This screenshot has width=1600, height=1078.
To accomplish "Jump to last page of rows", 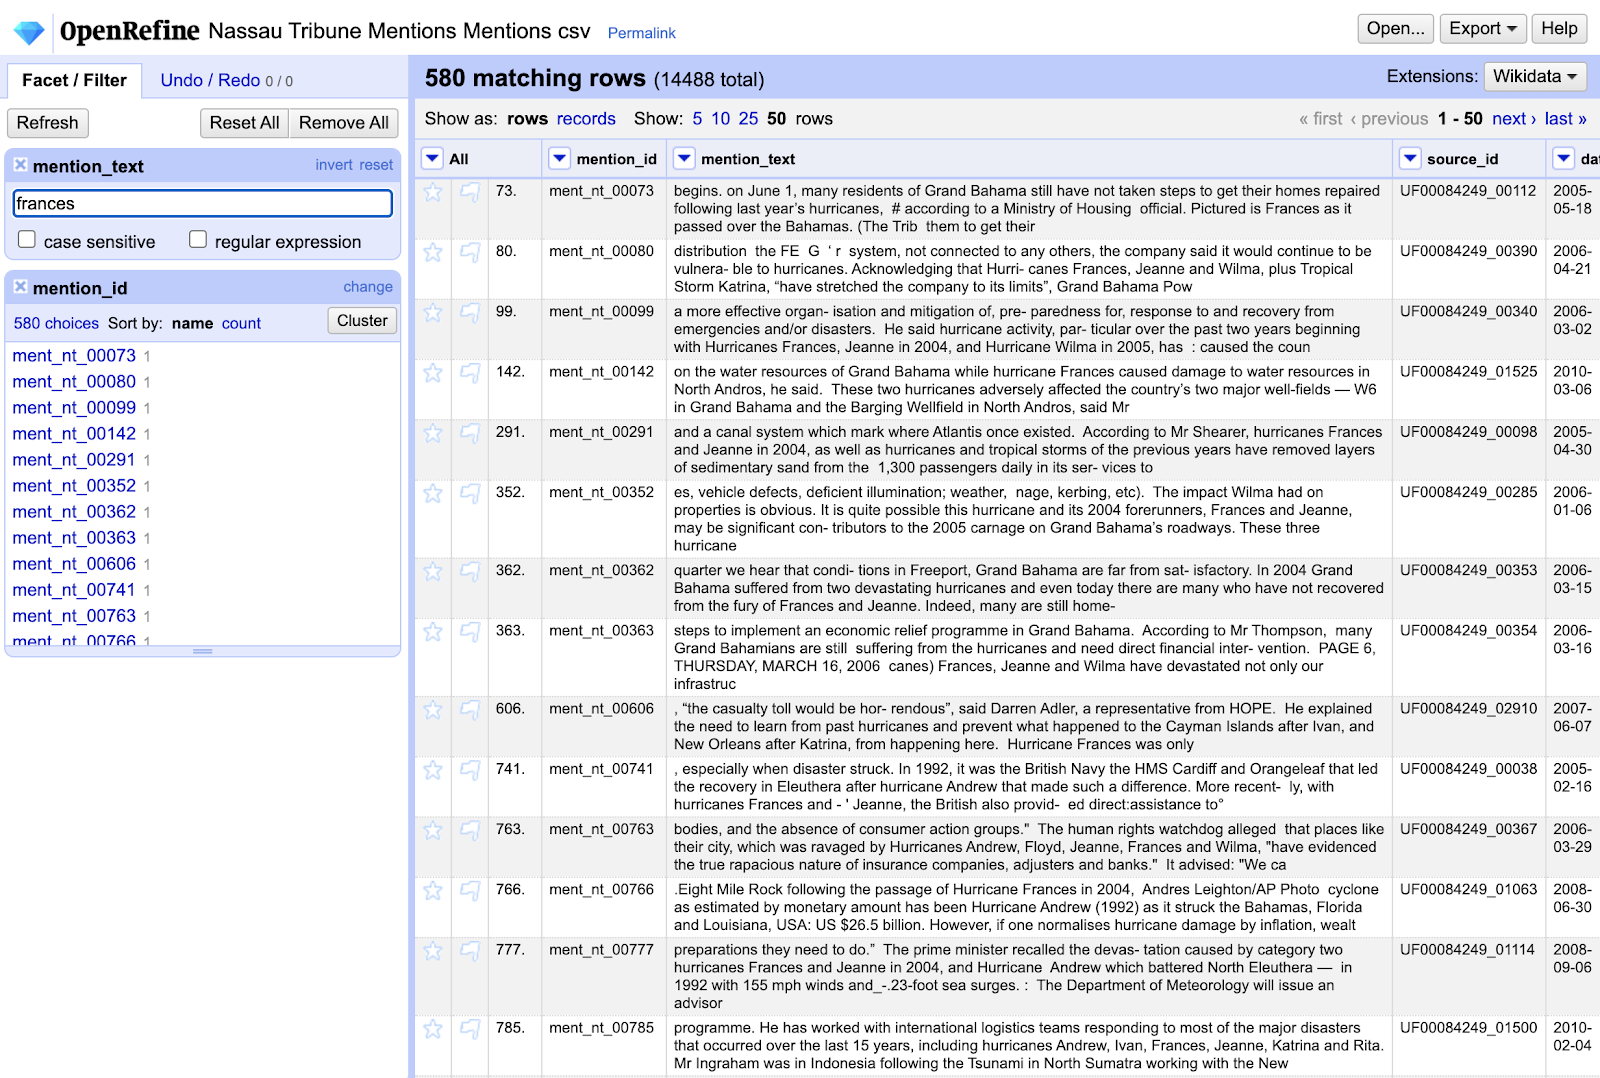I will 1566,119.
